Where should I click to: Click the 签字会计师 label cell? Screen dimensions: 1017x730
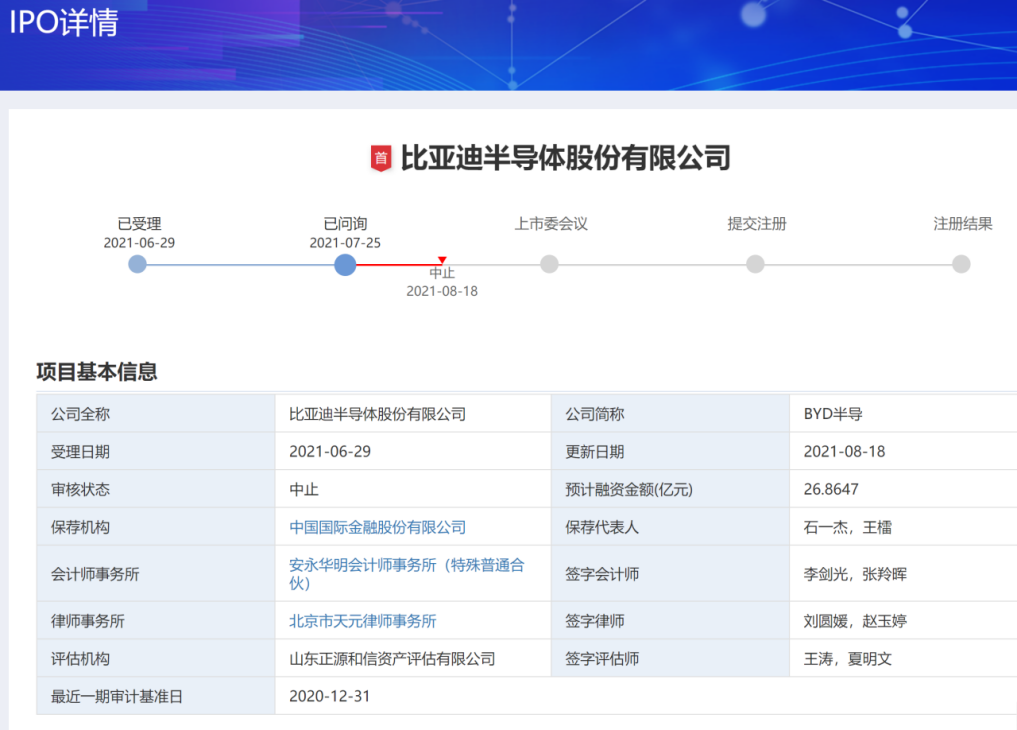point(670,574)
